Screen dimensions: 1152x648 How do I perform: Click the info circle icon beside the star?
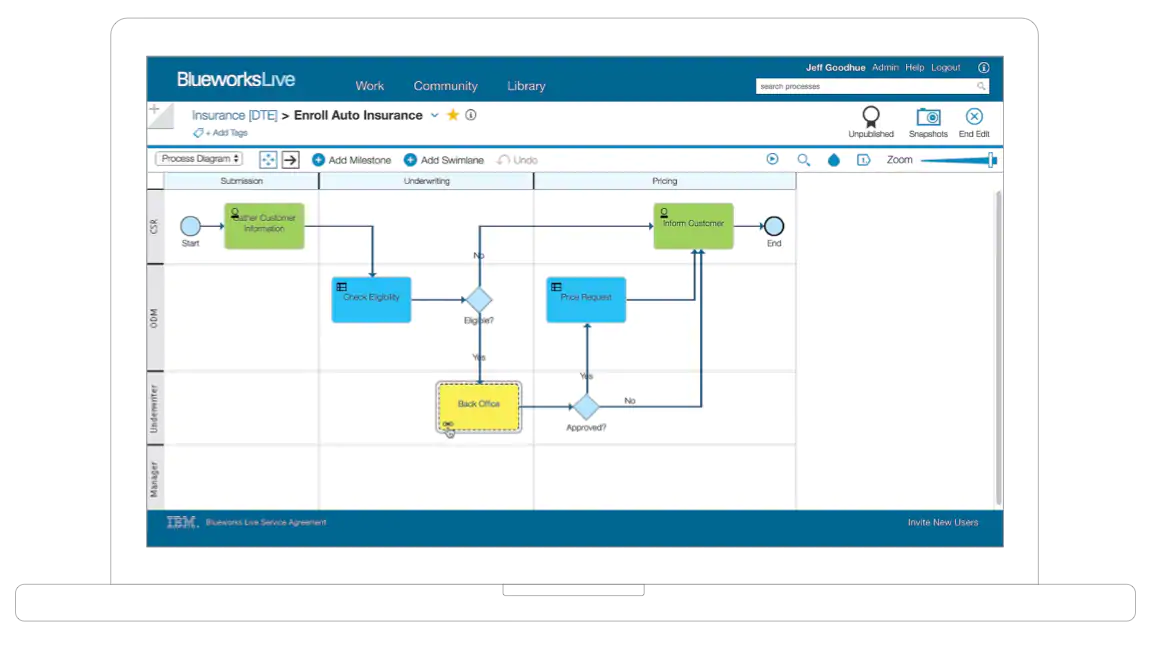tap(470, 115)
